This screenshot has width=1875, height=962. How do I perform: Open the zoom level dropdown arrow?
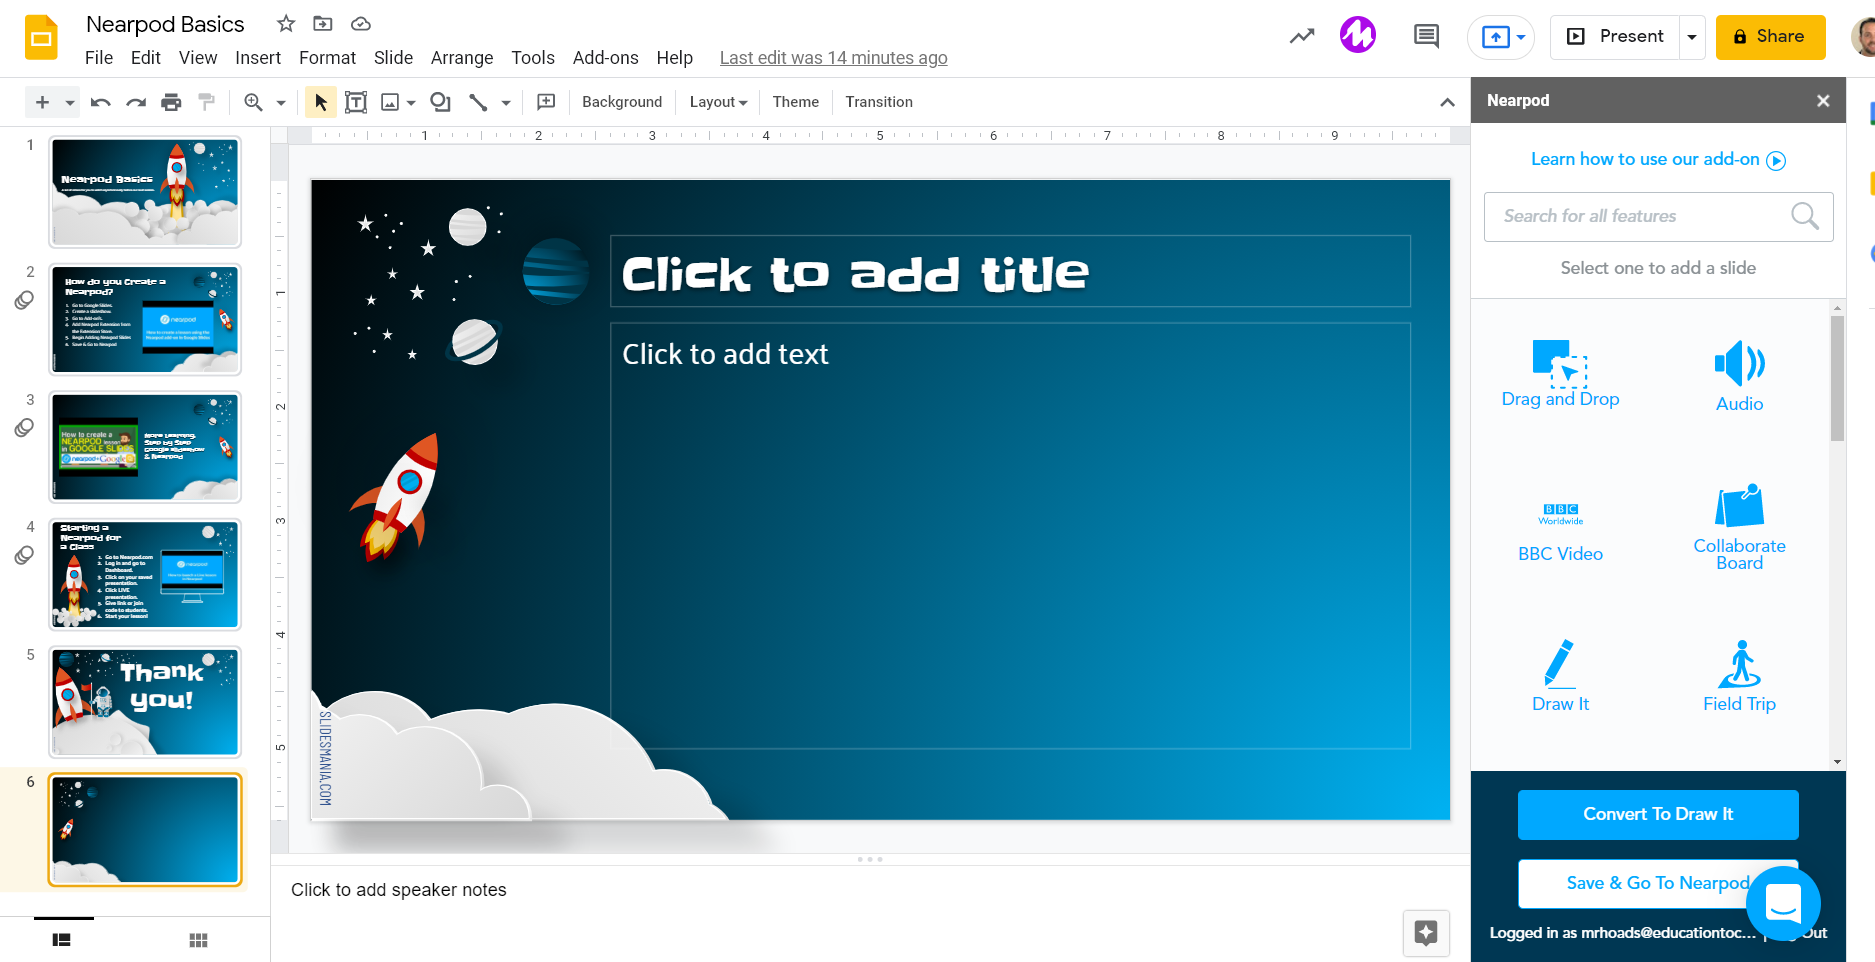click(281, 103)
